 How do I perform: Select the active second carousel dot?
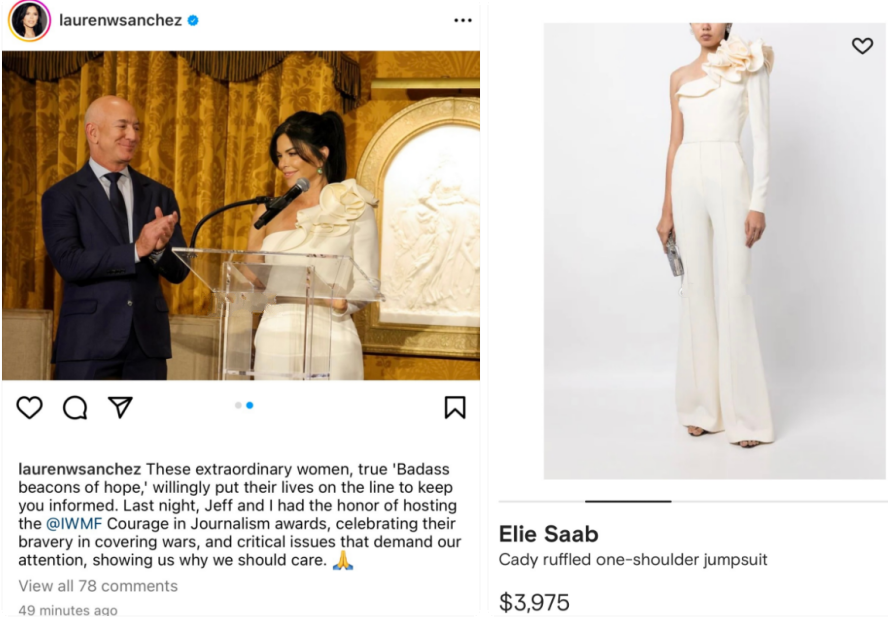click(x=249, y=405)
